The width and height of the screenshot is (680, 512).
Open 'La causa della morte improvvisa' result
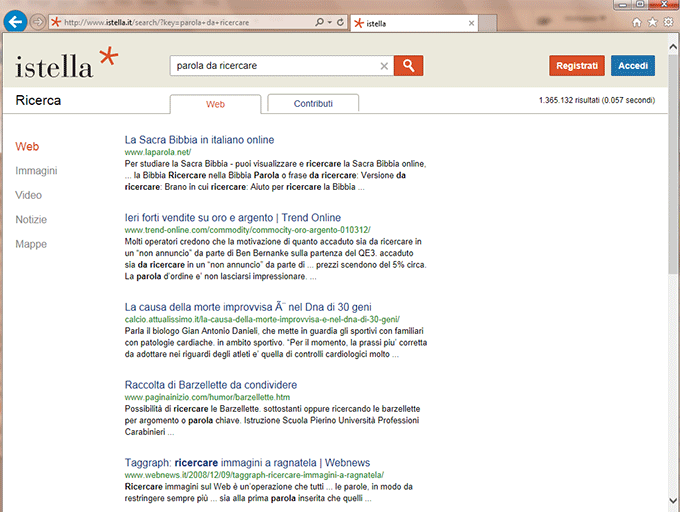pyautogui.click(x=248, y=307)
